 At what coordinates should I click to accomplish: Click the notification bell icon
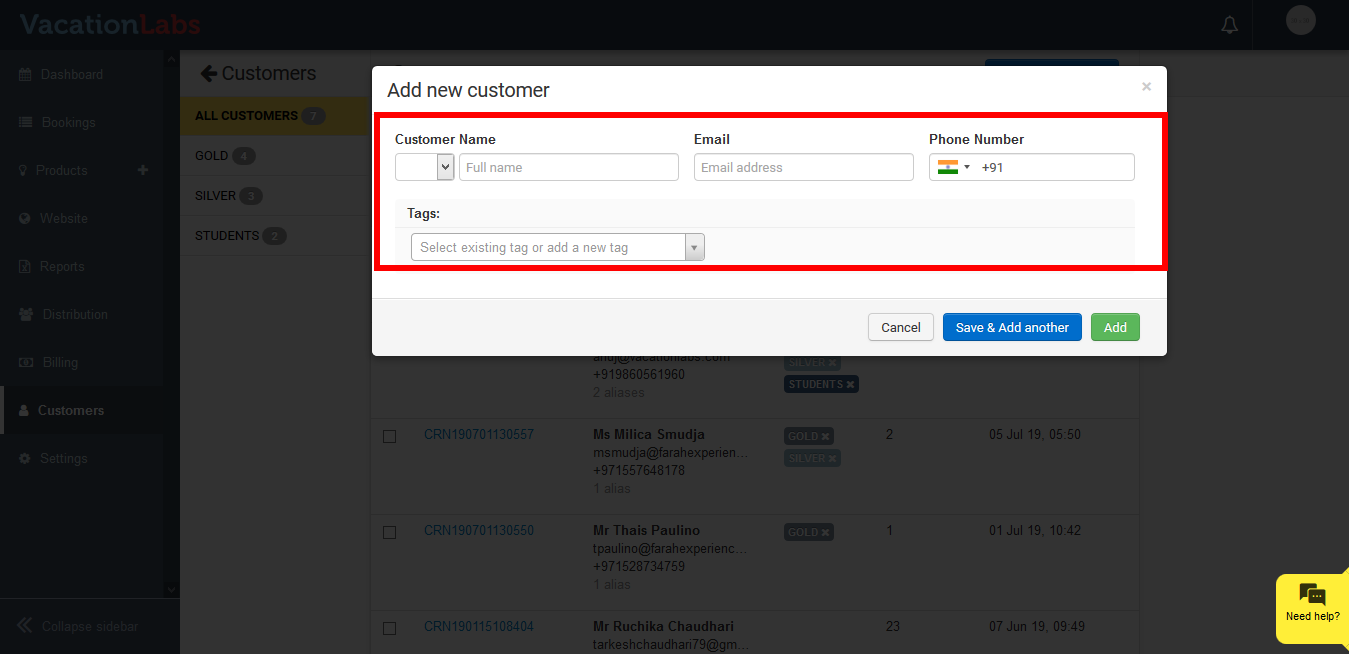pyautogui.click(x=1230, y=25)
